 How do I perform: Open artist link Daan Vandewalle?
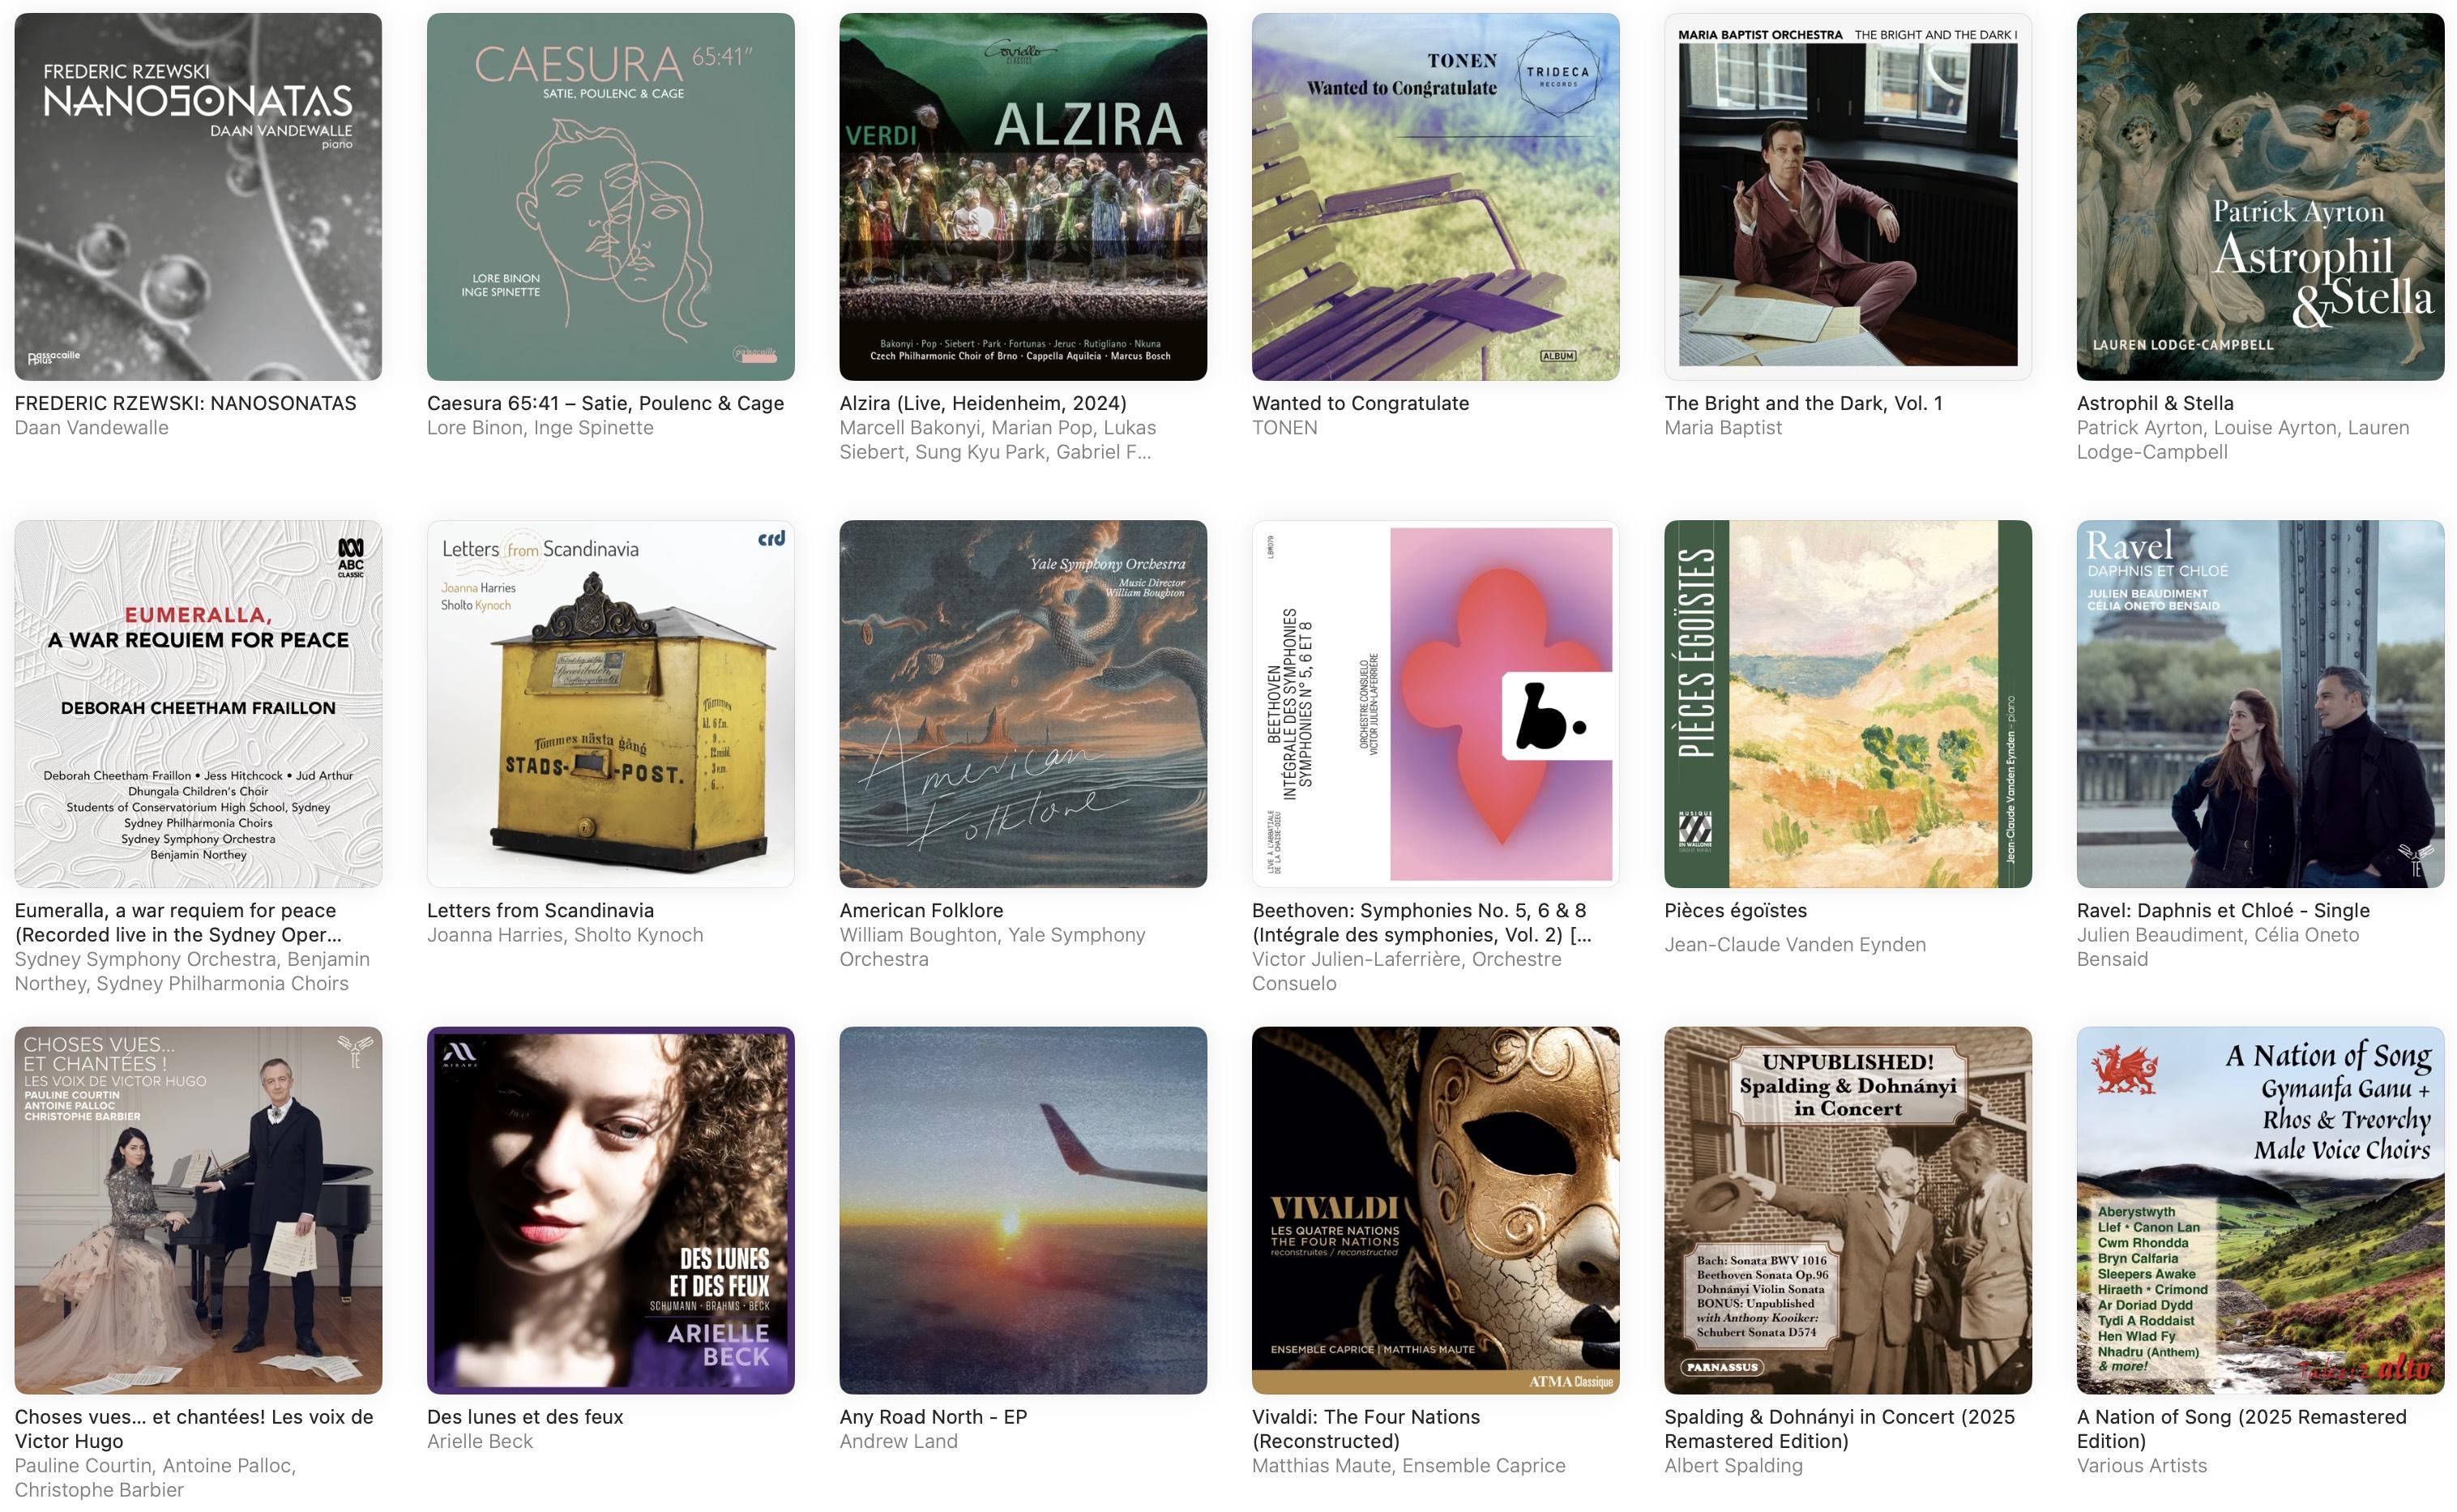coord(91,428)
